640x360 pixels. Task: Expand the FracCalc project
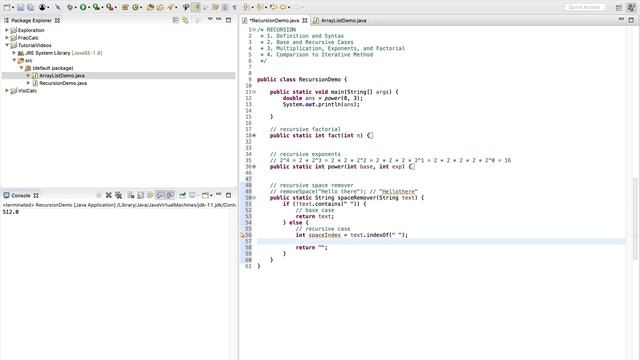(7, 38)
